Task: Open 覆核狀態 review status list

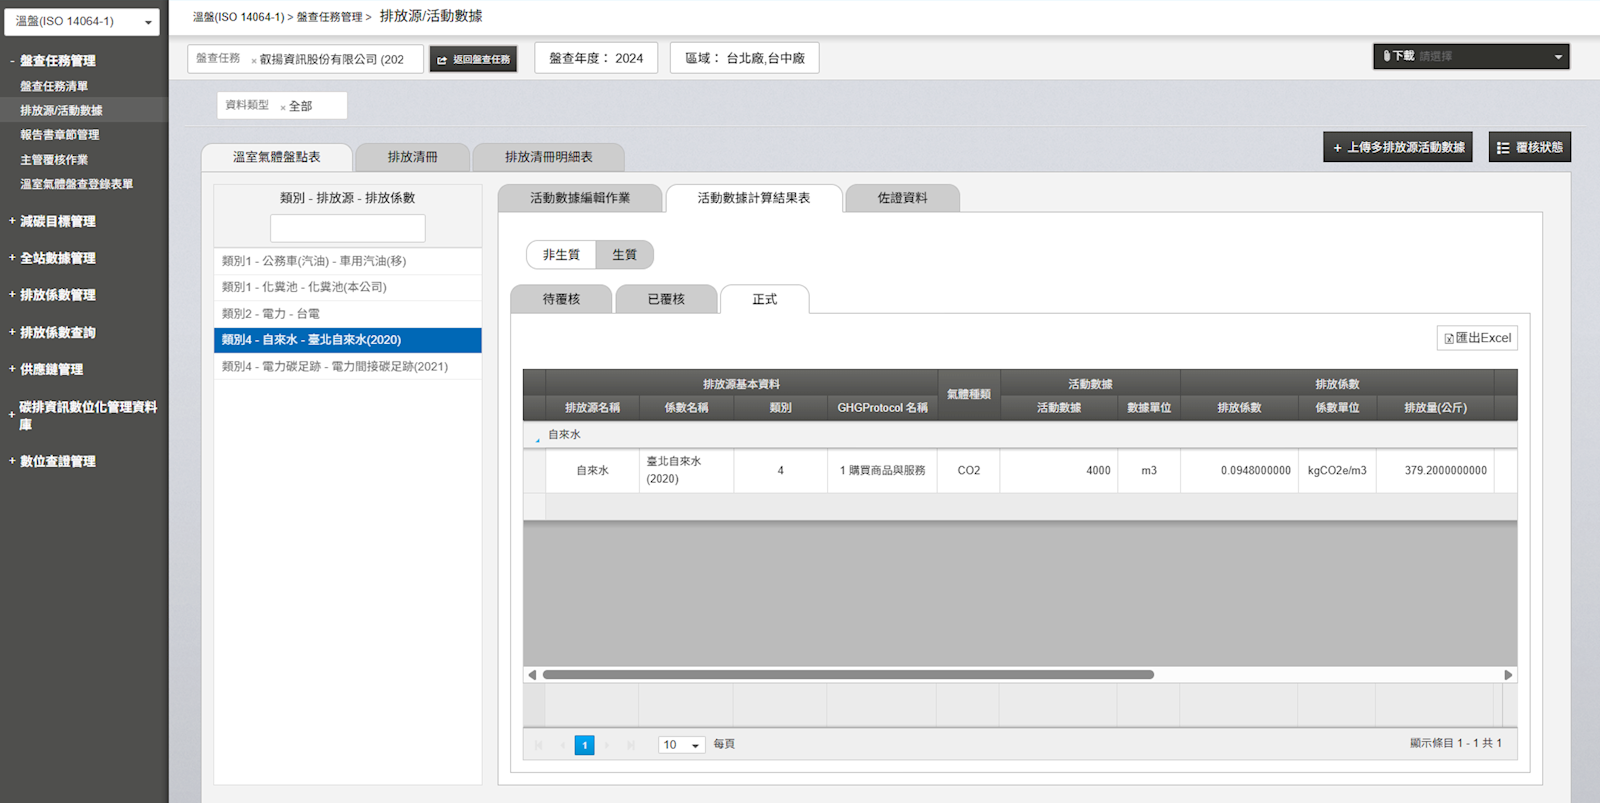Action: point(1529,147)
